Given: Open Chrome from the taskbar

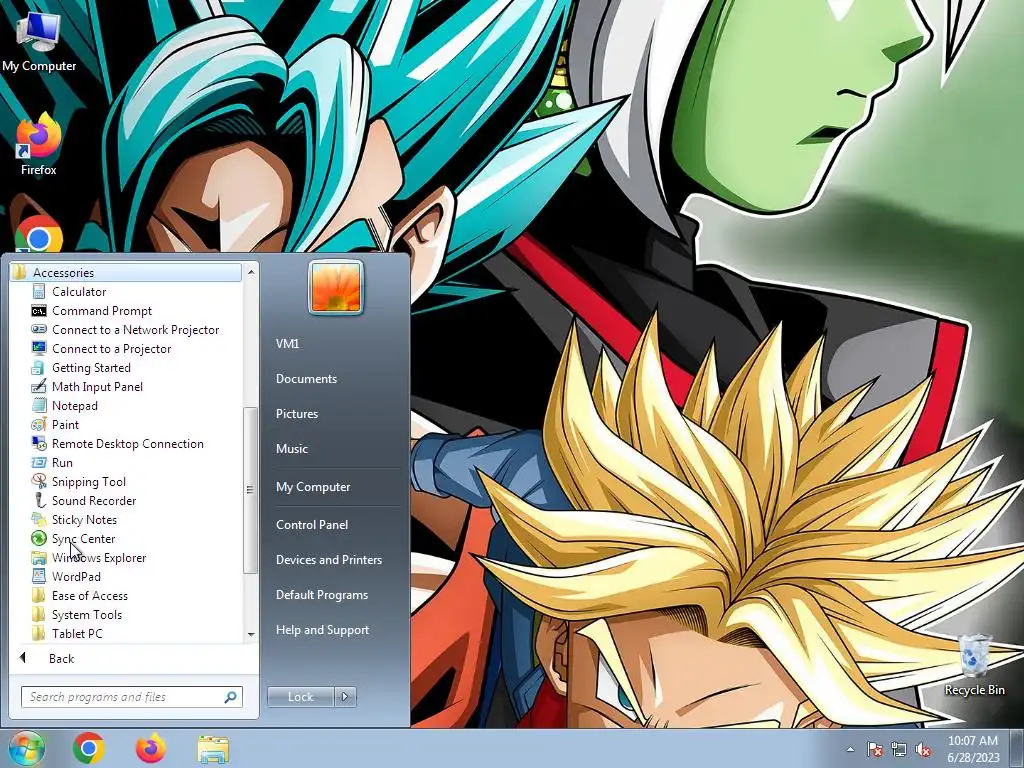Looking at the screenshot, I should point(89,748).
